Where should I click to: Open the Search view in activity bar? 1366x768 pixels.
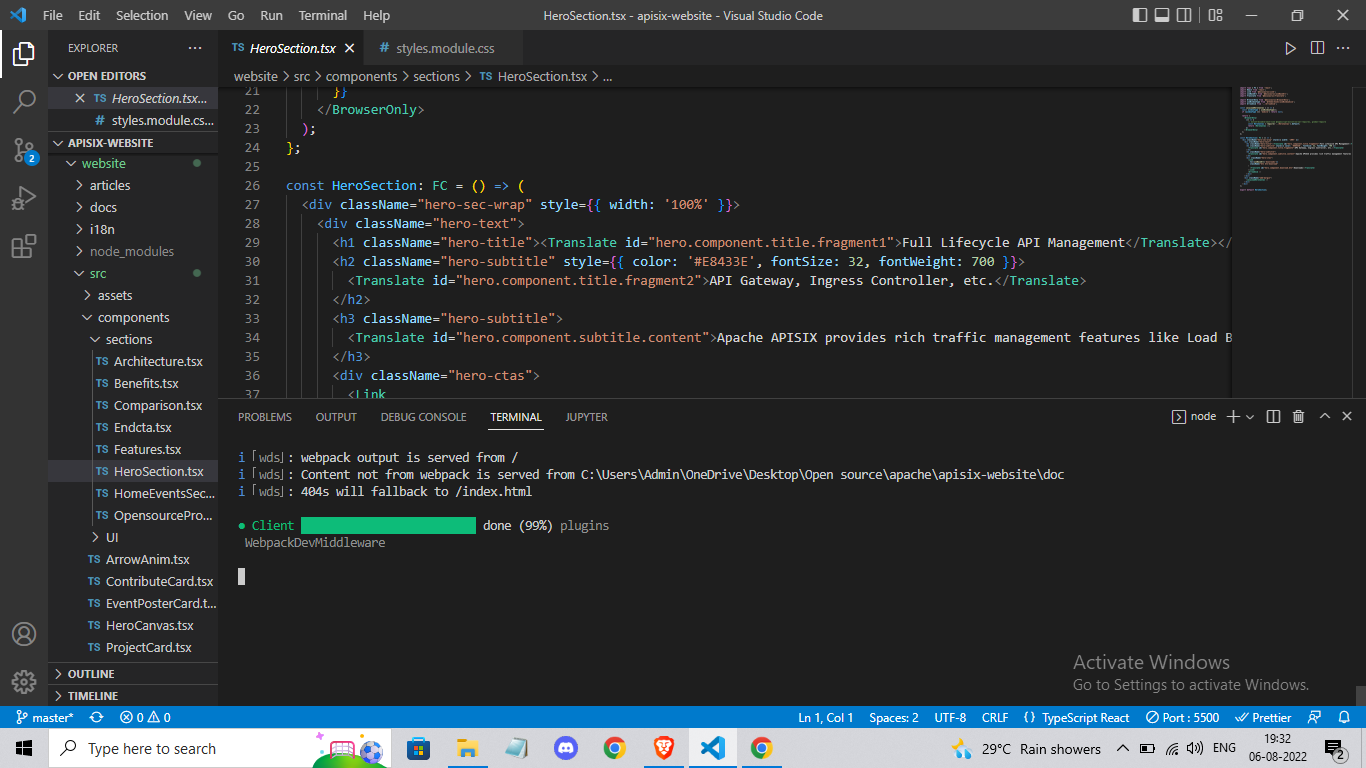point(24,101)
